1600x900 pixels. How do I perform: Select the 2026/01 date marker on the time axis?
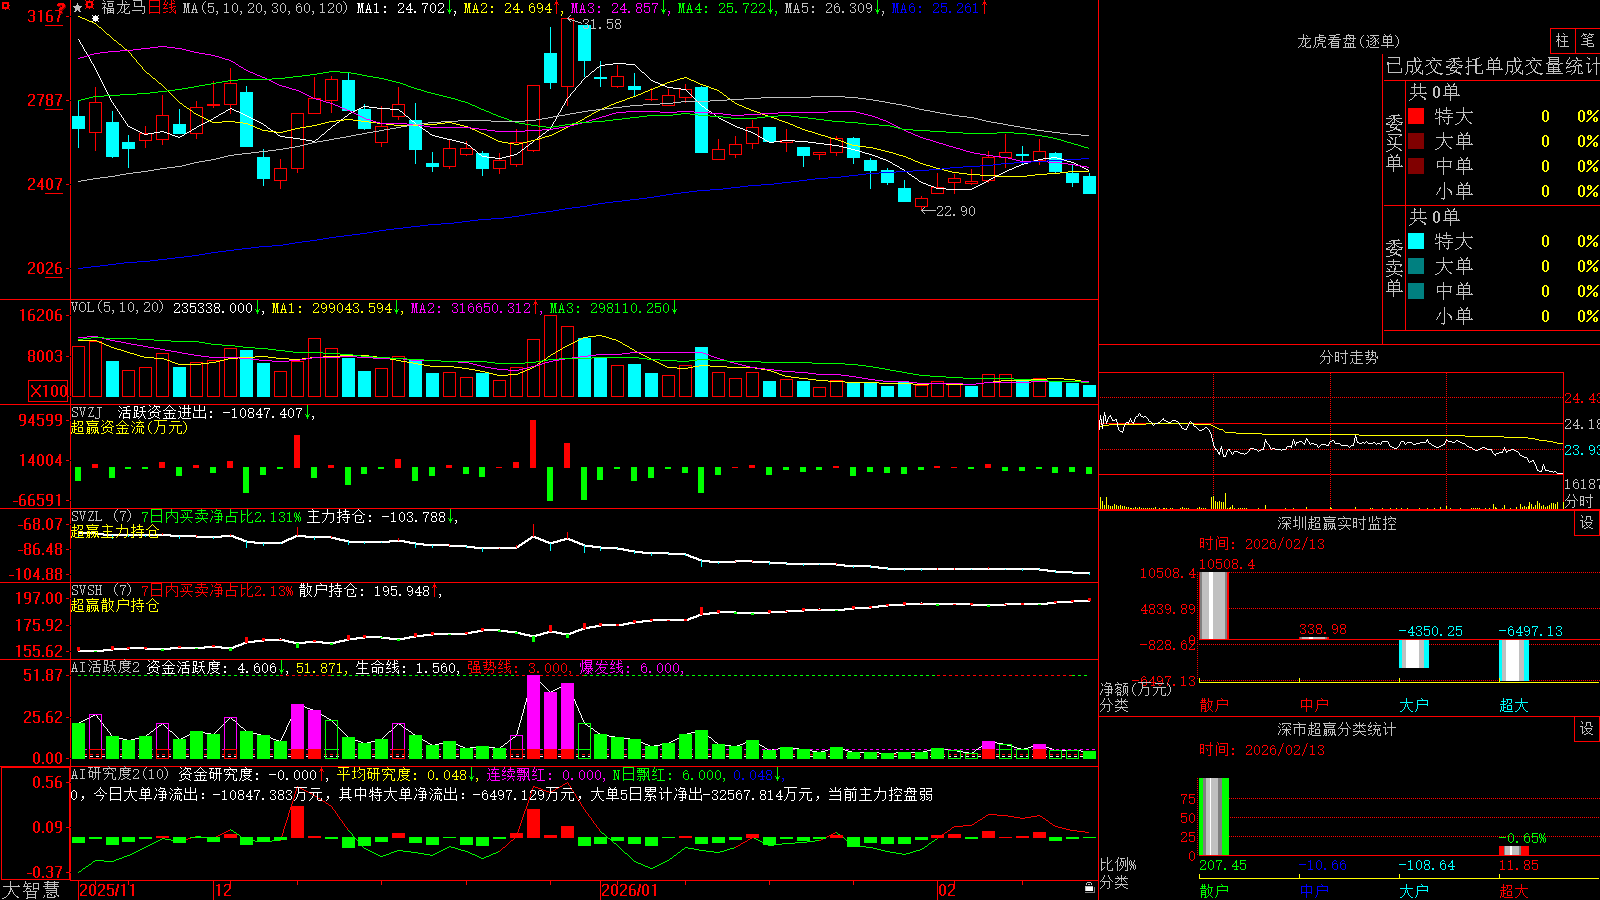click(x=629, y=890)
